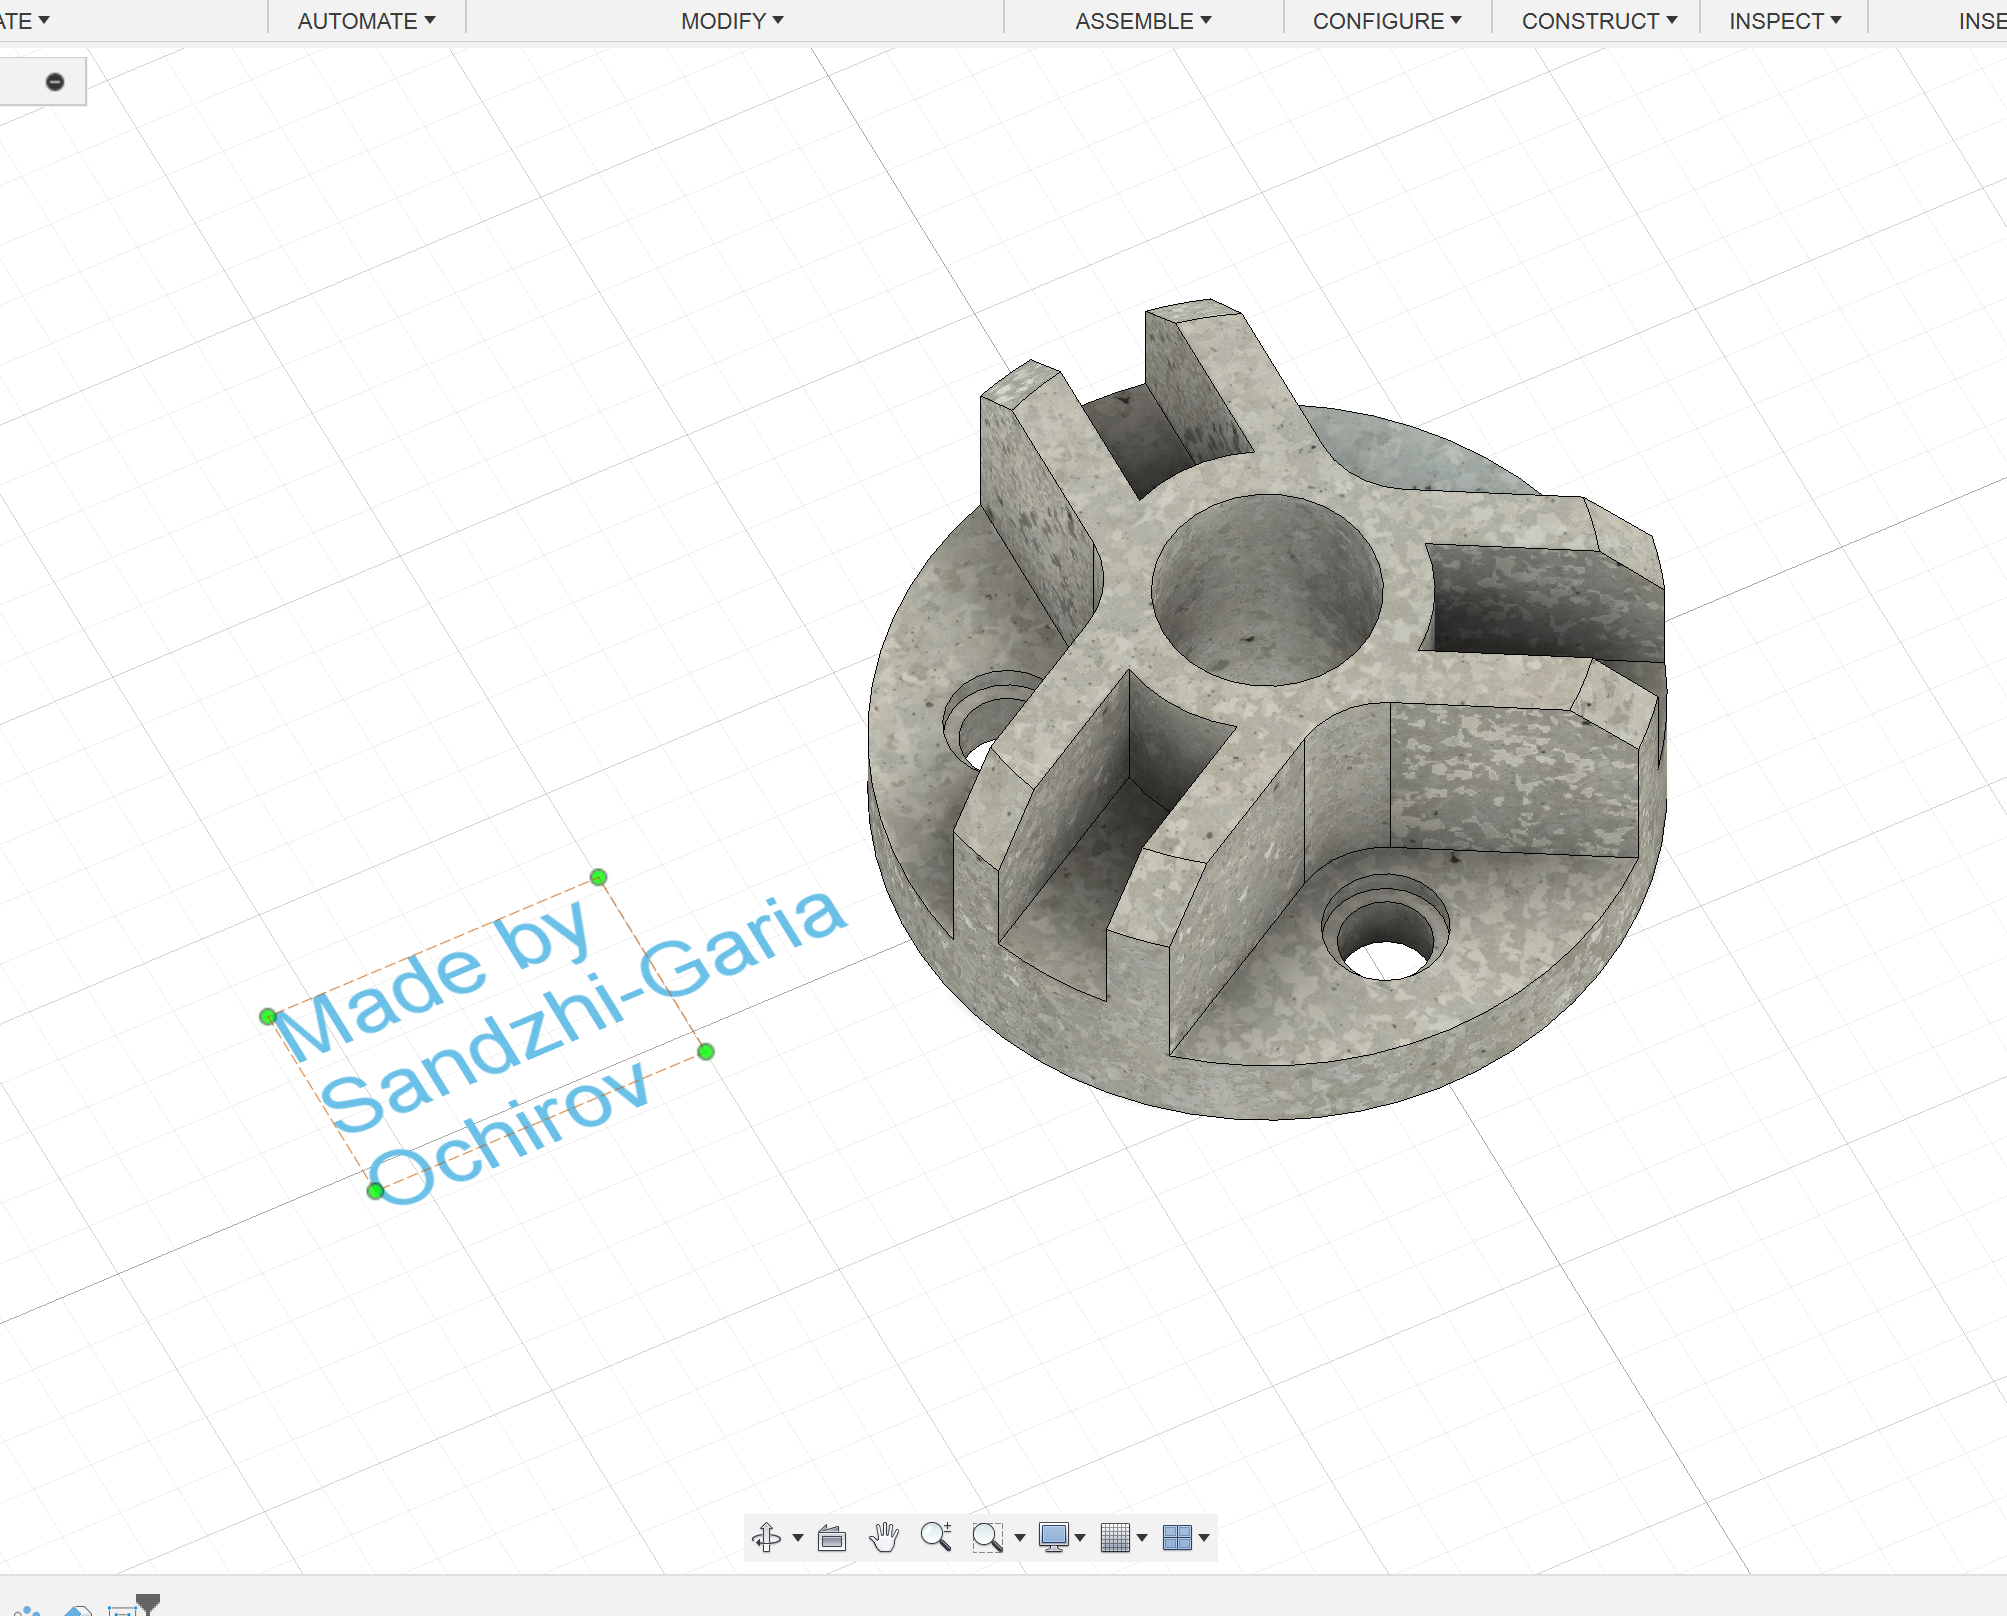Image resolution: width=2007 pixels, height=1616 pixels.
Task: Select the Pan hand tool
Action: (884, 1537)
